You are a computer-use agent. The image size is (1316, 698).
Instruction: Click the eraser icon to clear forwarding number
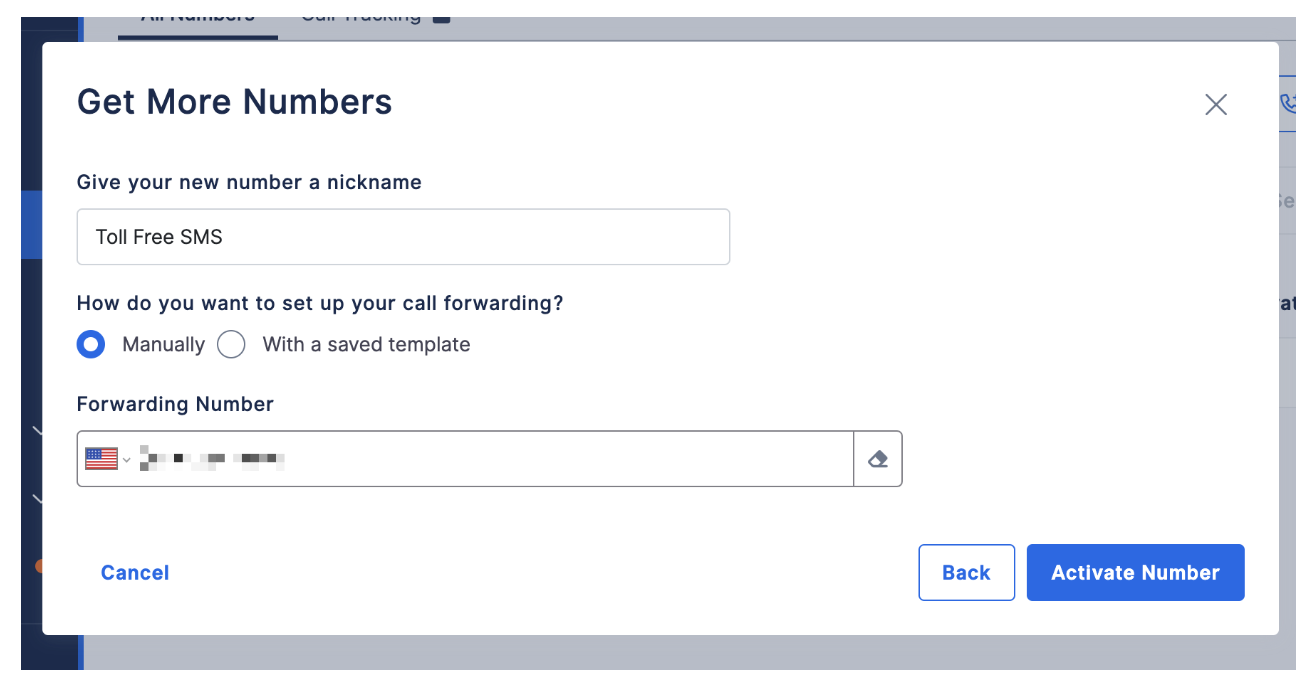877,458
